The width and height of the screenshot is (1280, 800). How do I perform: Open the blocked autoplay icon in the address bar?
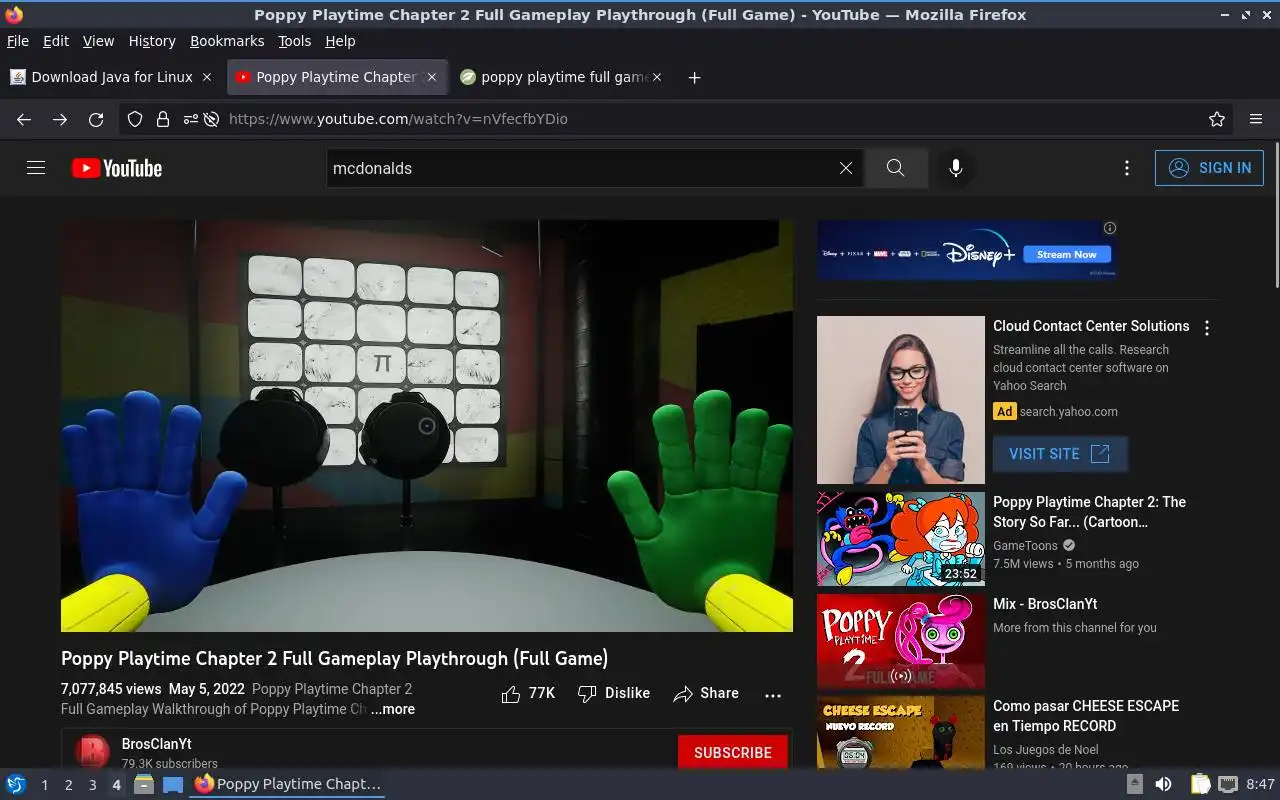(211, 119)
